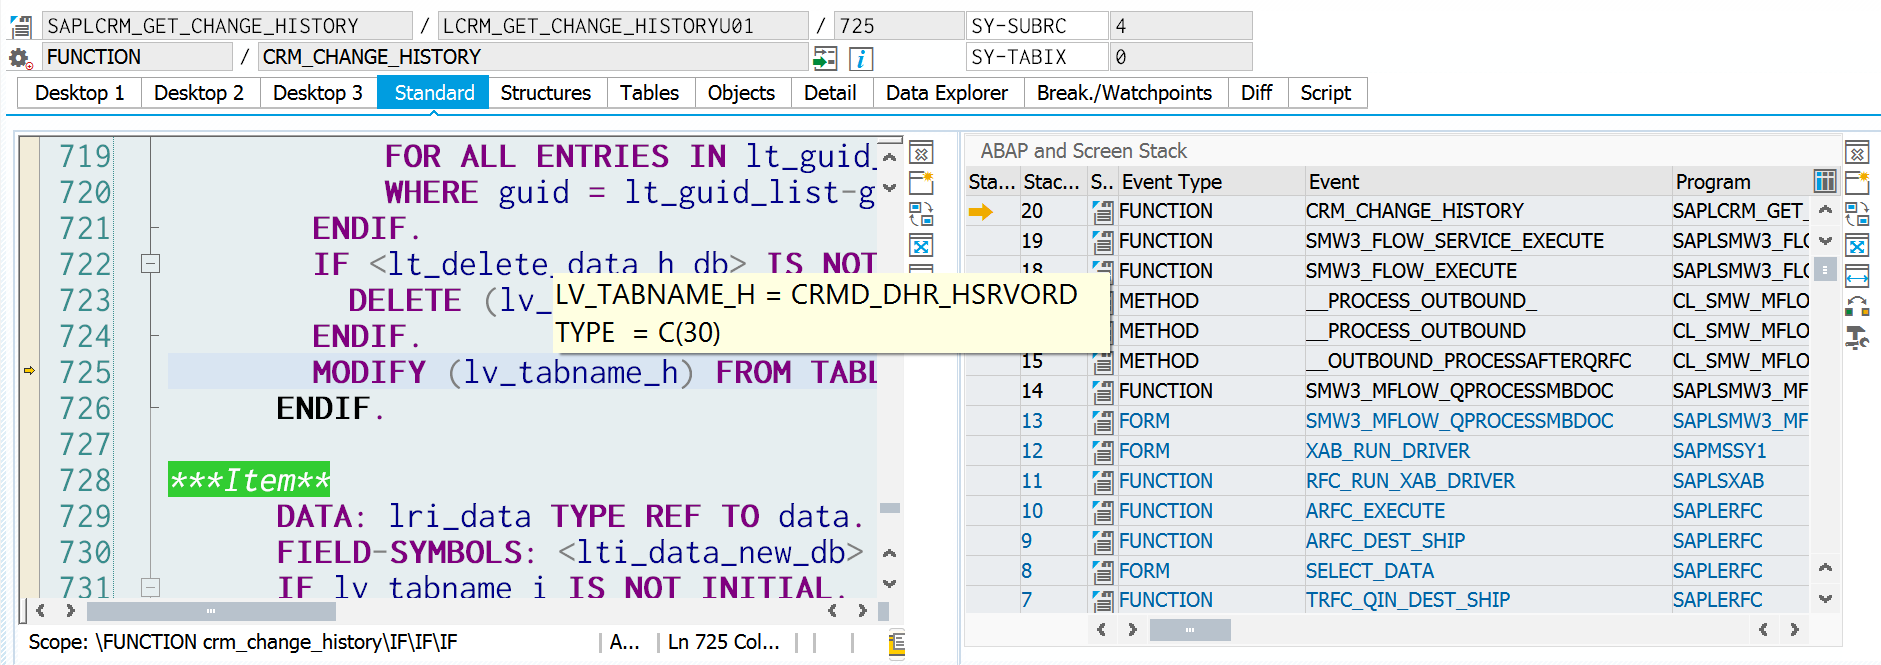Open XAB_RUN_DRIVER event link
This screenshot has height=665, width=1881.
[1387, 451]
